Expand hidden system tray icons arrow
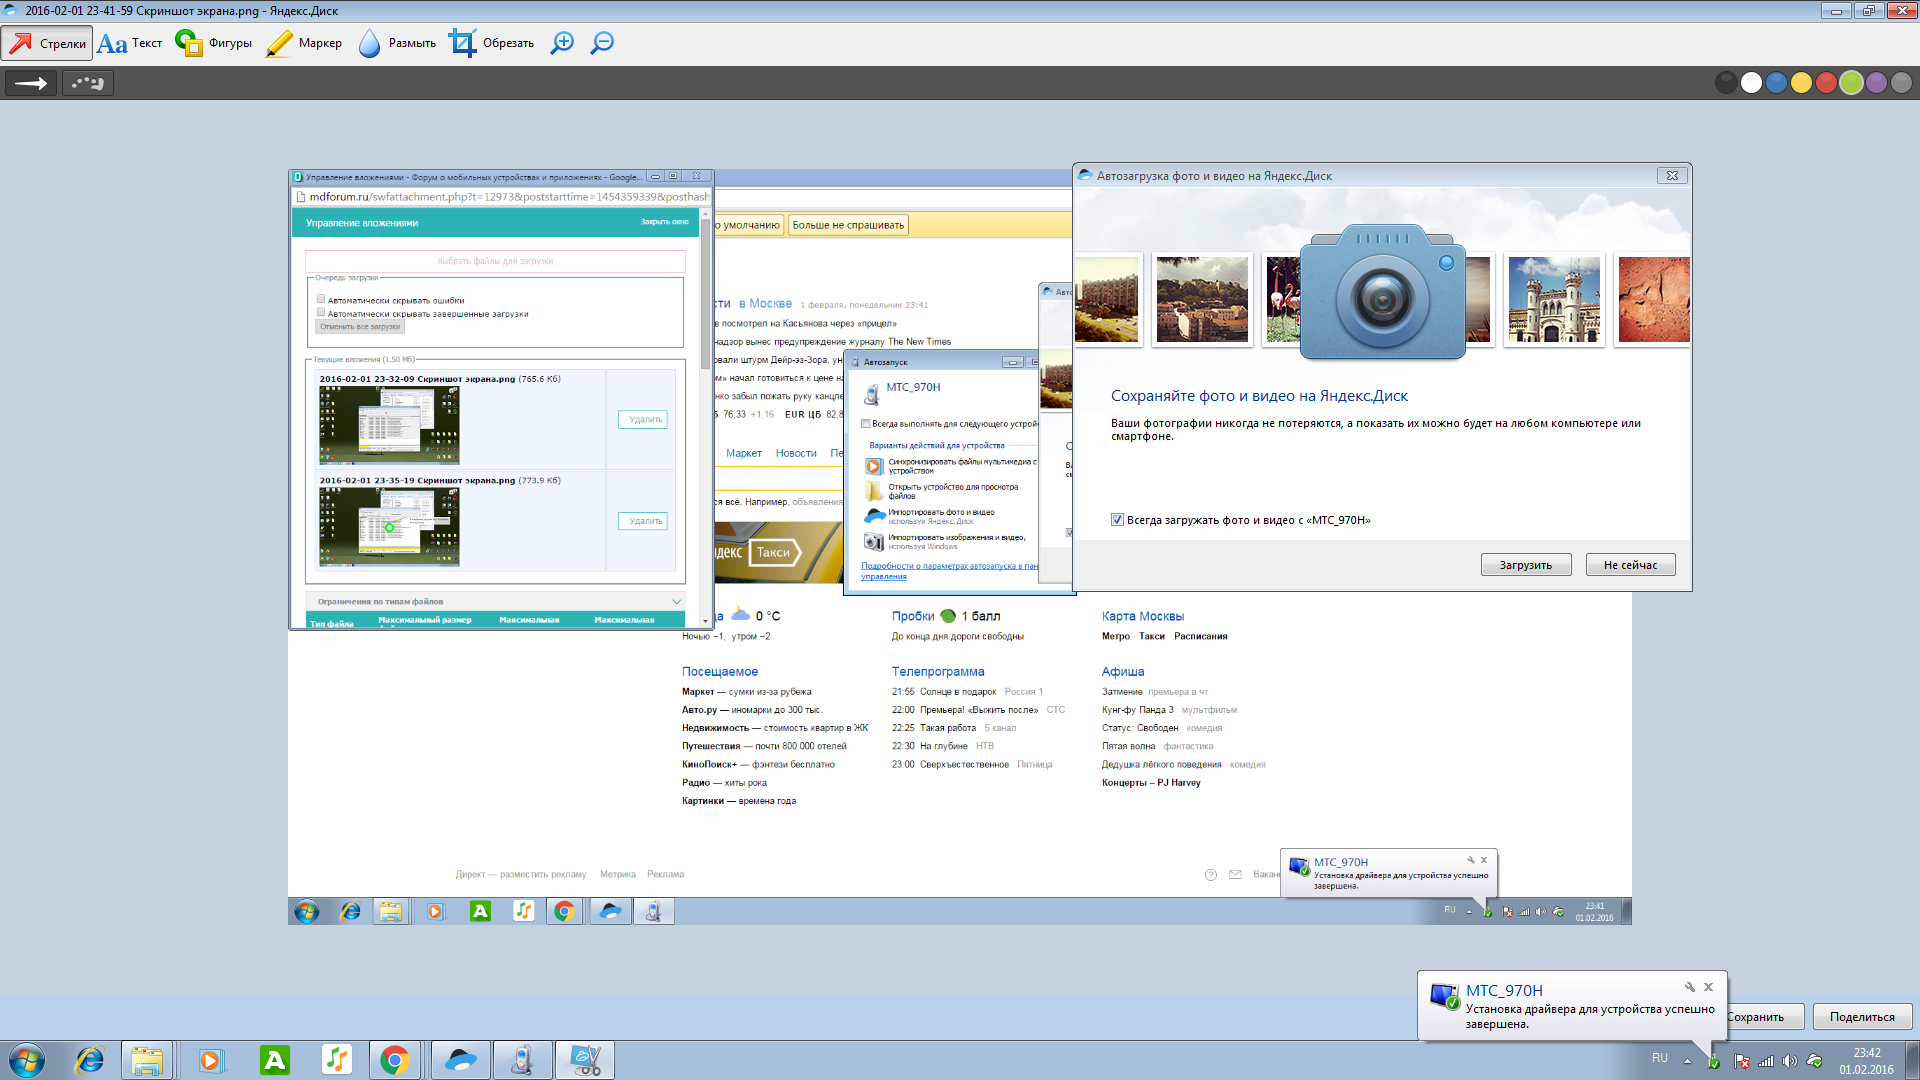The width and height of the screenshot is (1920, 1080). [1687, 1060]
